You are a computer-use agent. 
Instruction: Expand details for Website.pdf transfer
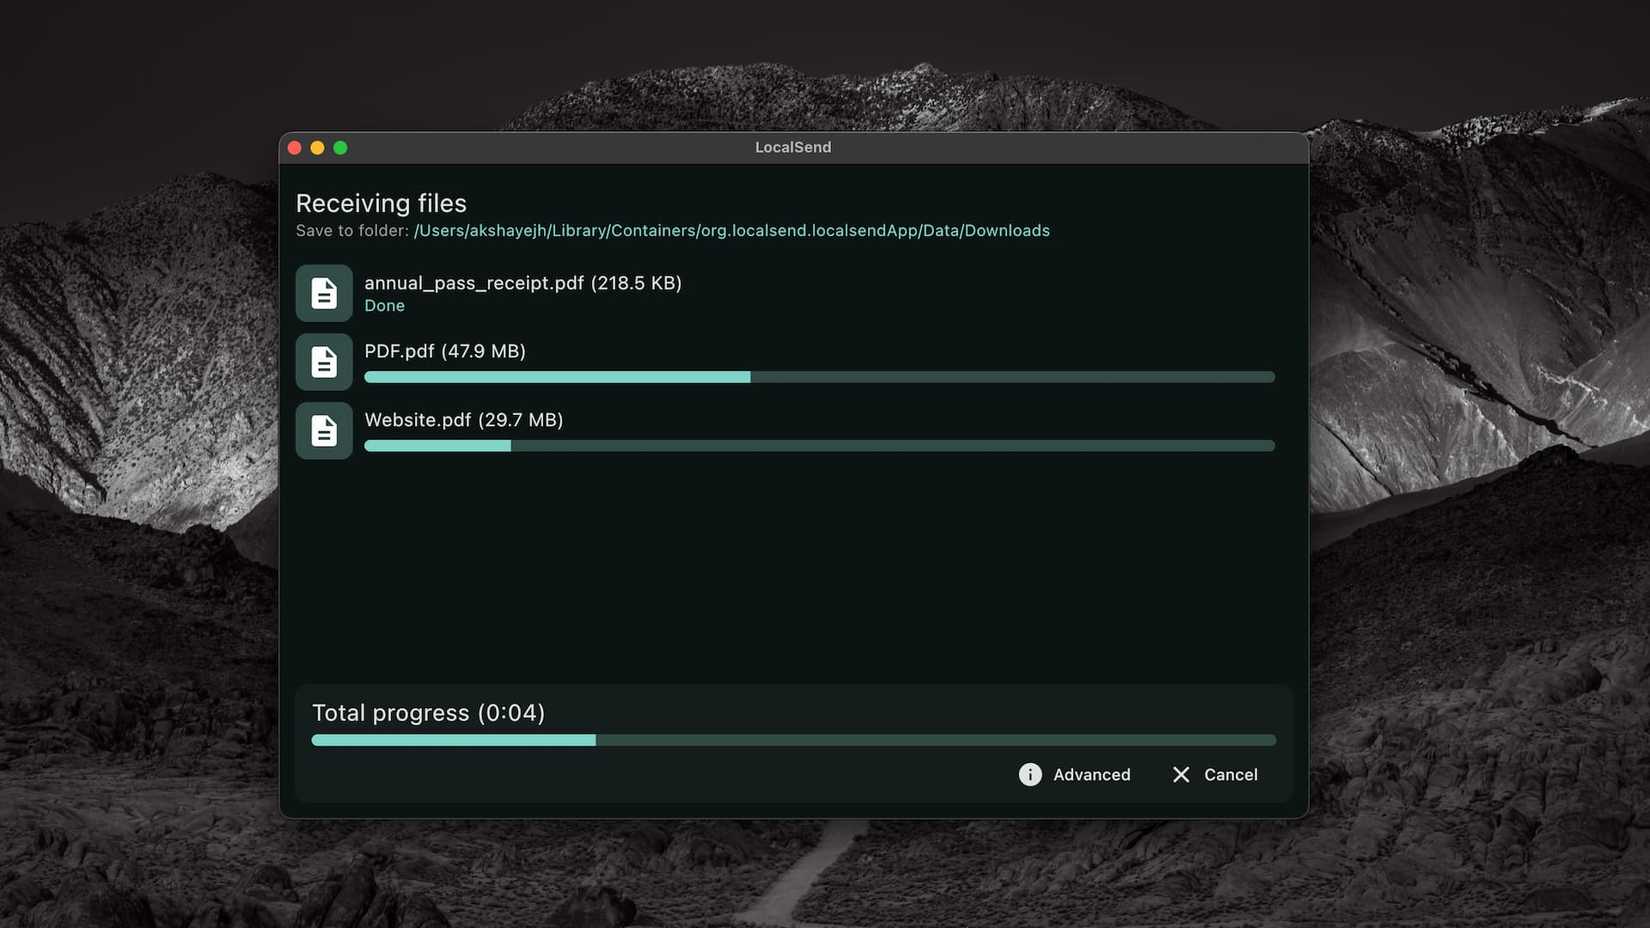[x=463, y=420]
